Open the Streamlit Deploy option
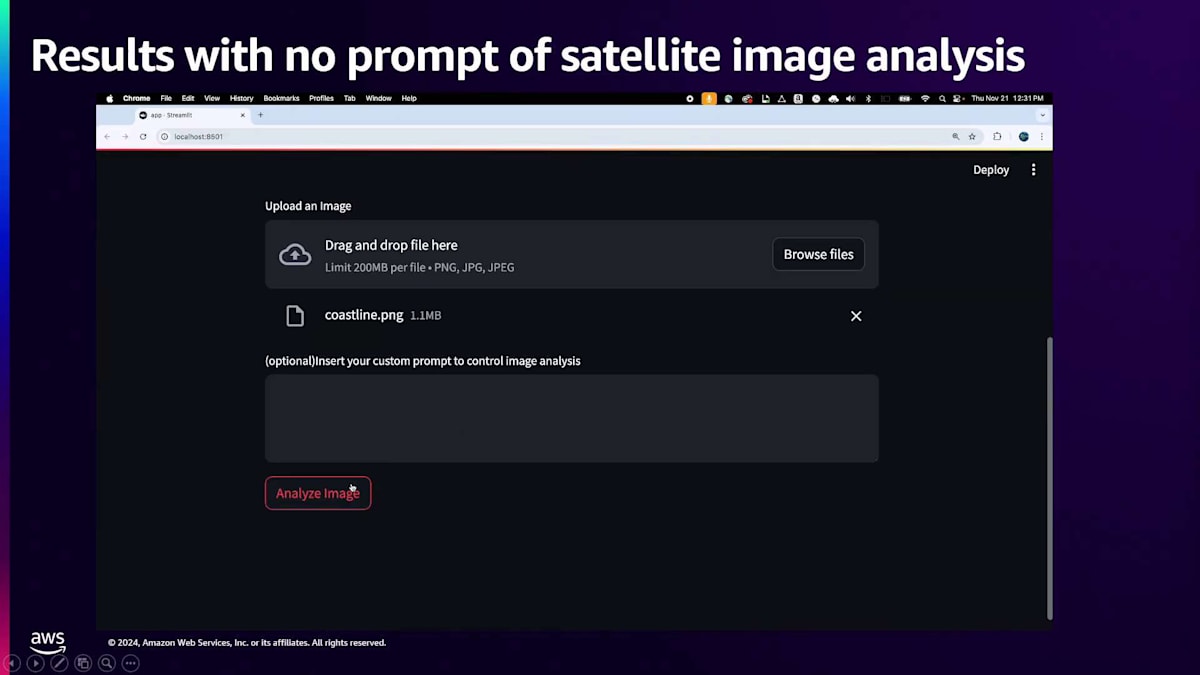 tap(991, 170)
